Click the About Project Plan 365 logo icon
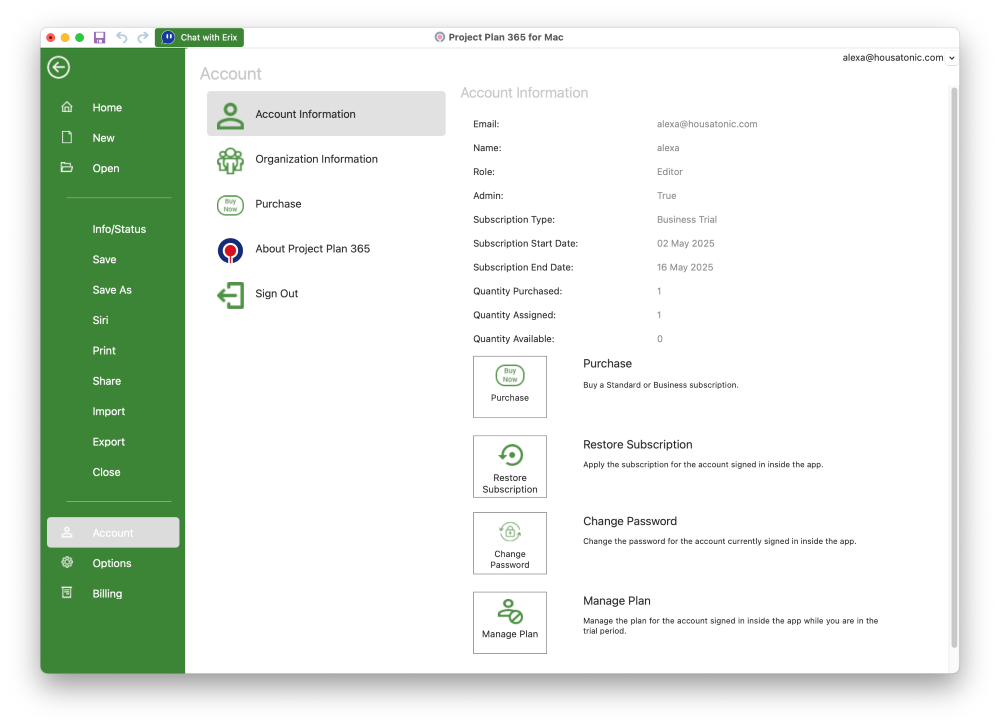This screenshot has width=1000, height=727. 230,250
